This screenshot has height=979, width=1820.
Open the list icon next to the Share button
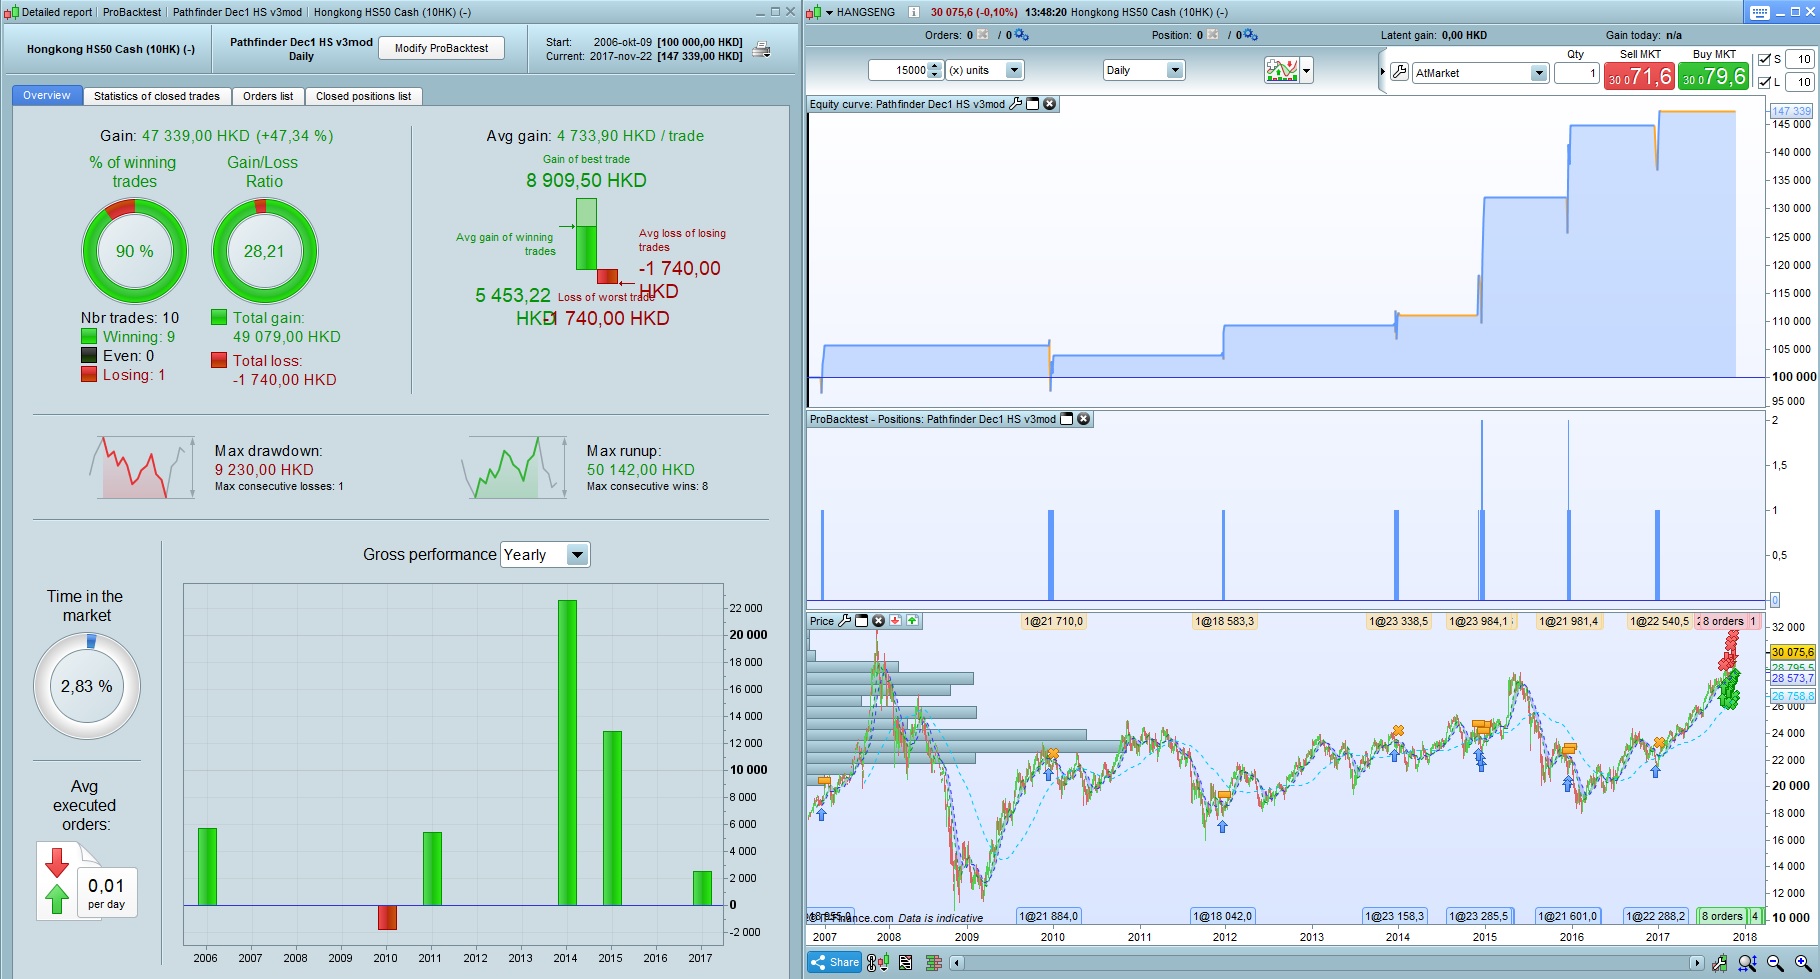[x=905, y=963]
